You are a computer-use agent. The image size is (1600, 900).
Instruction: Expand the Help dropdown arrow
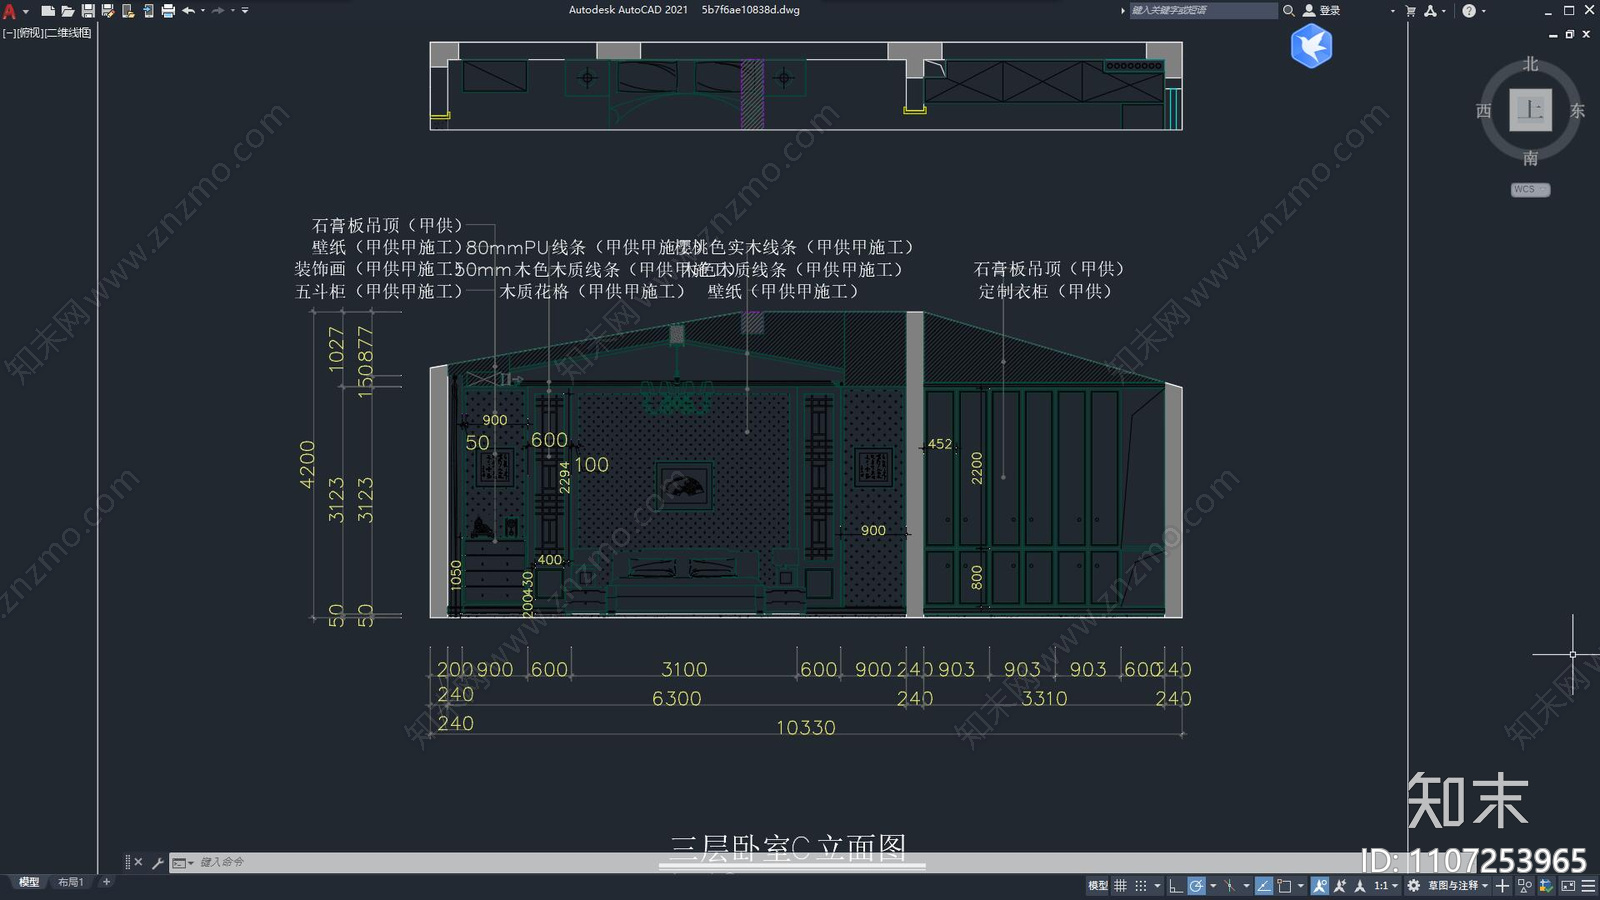pyautogui.click(x=1483, y=11)
